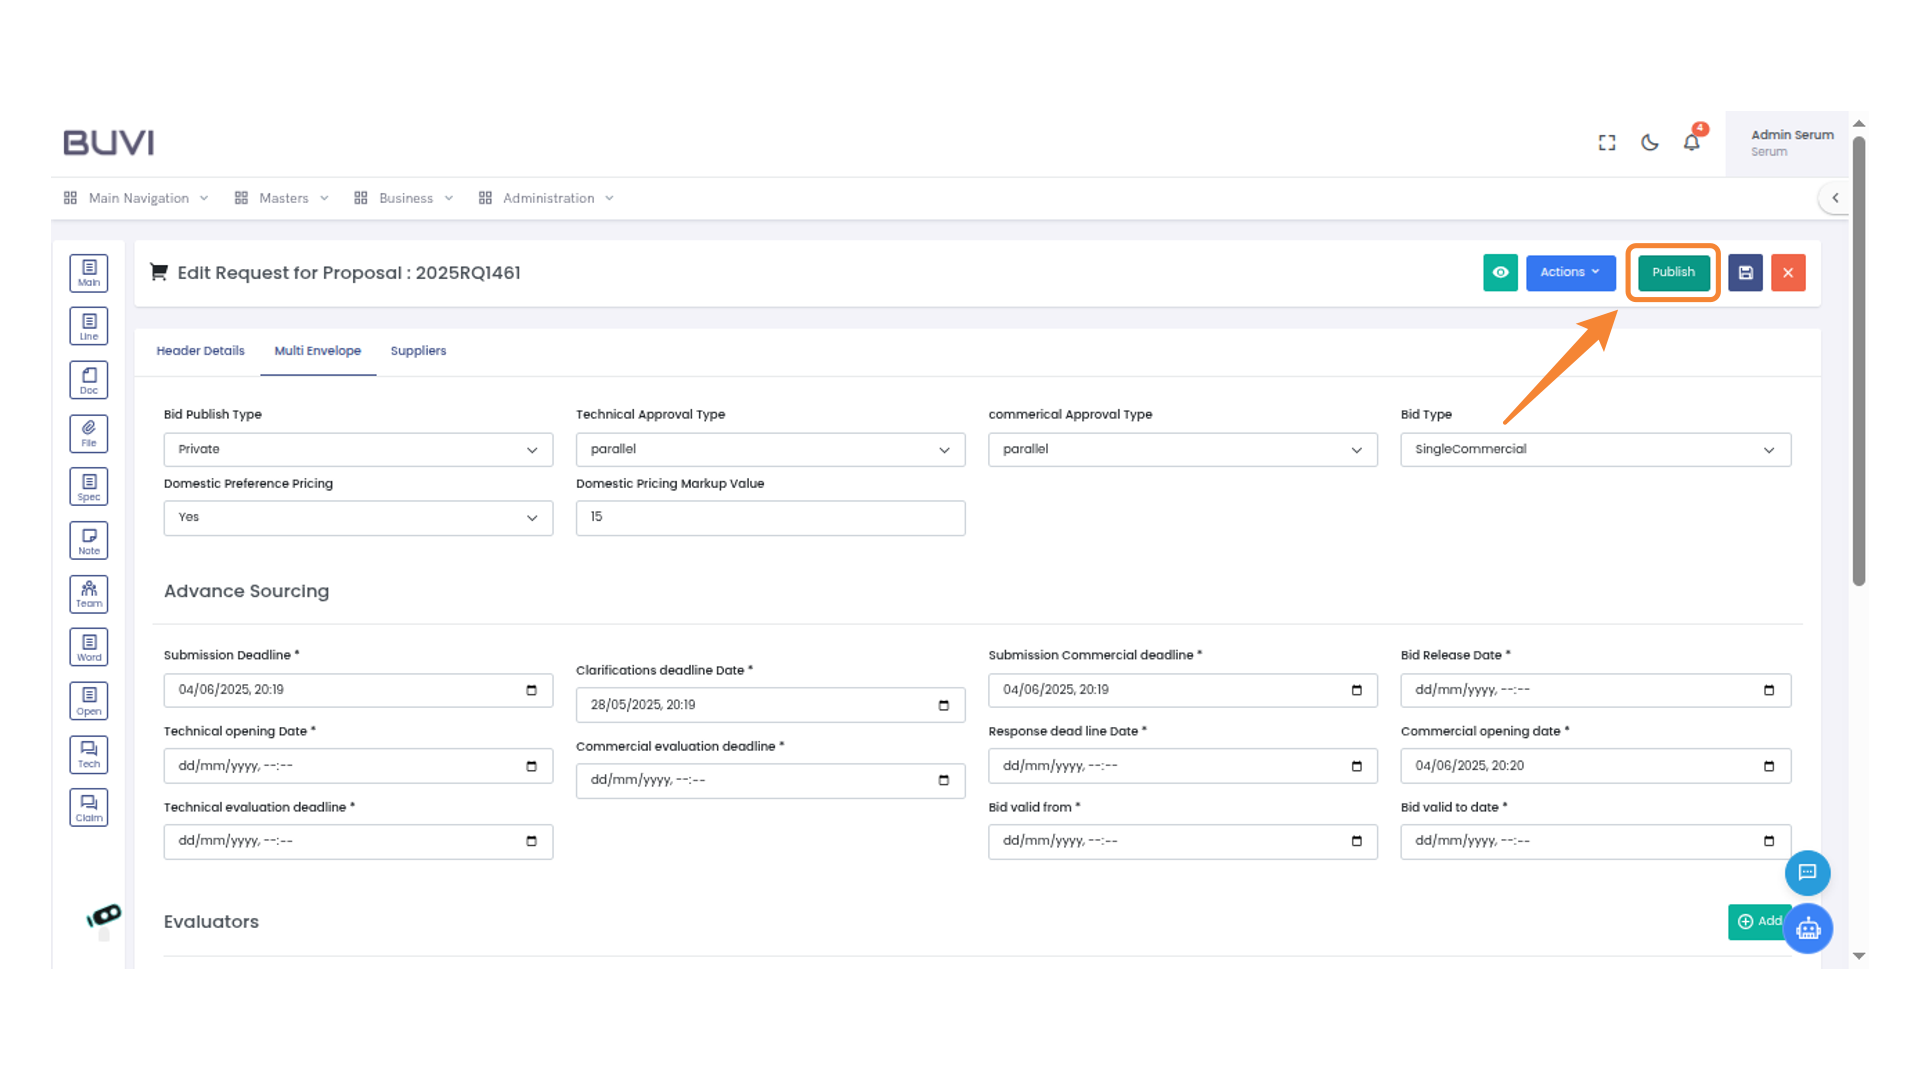Click the Publish button

tap(1673, 272)
